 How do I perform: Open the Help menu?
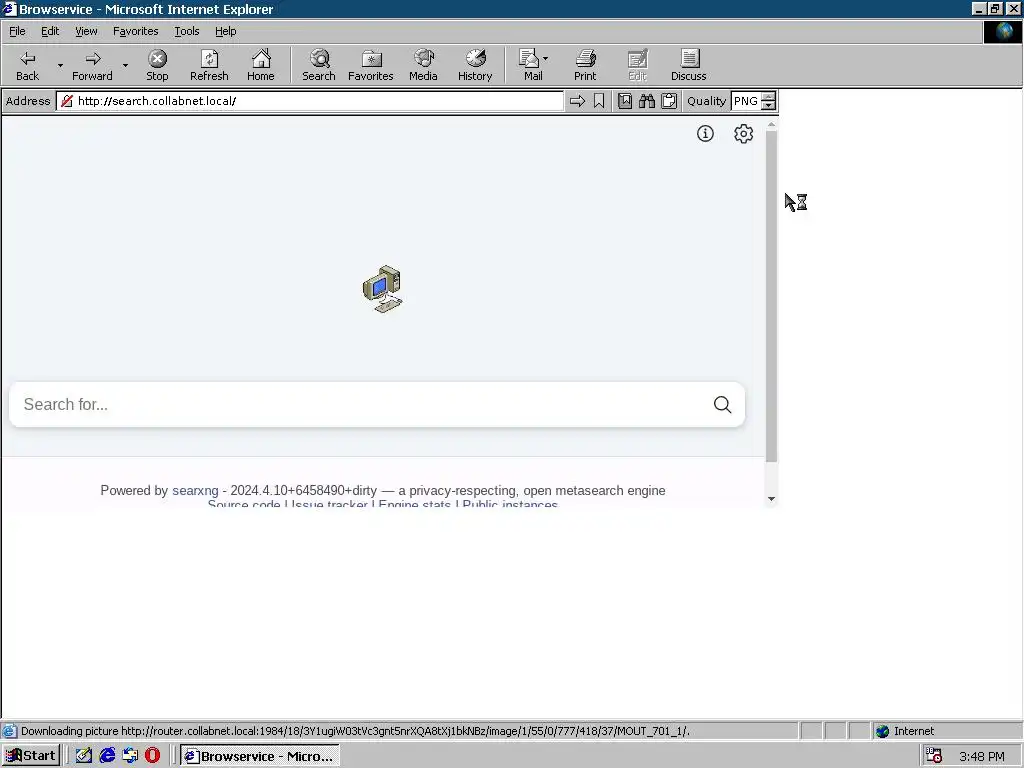pos(225,31)
